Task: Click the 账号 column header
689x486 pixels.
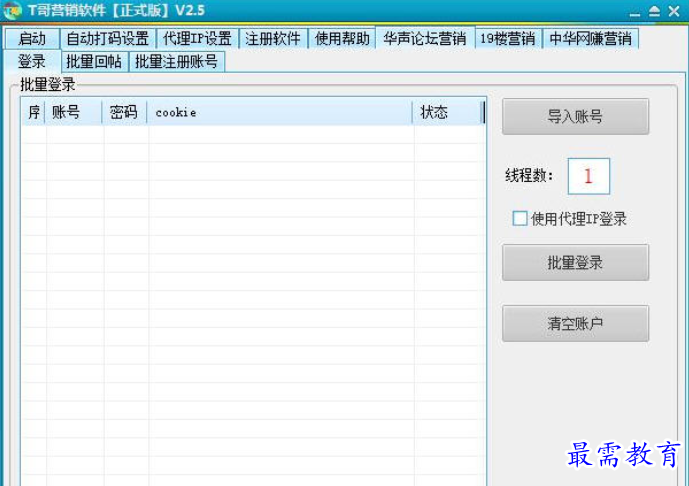Action: (73, 112)
